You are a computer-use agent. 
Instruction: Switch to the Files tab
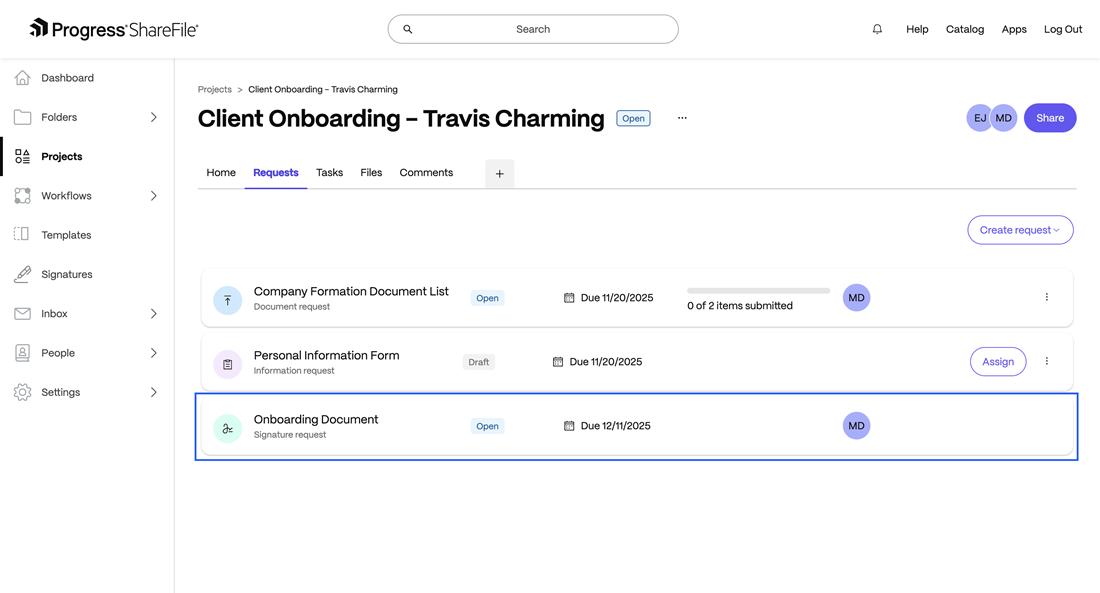tap(371, 173)
